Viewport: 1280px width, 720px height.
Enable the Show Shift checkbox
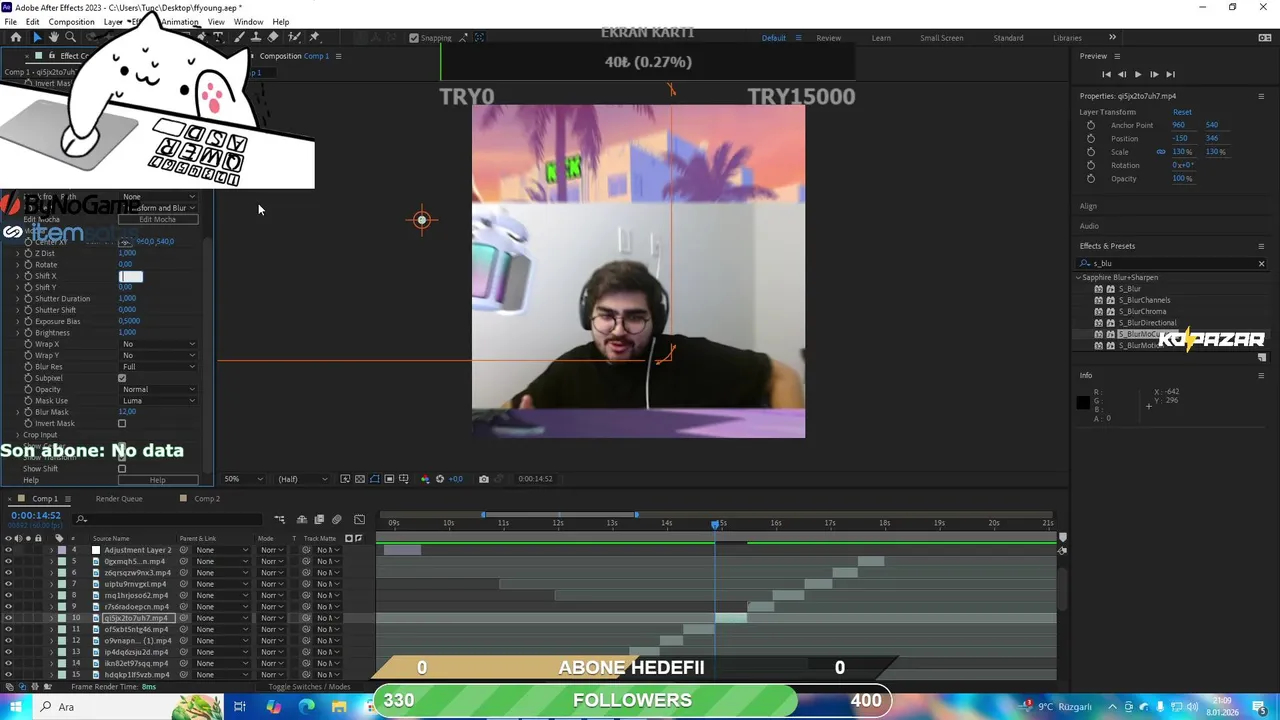pyautogui.click(x=122, y=469)
